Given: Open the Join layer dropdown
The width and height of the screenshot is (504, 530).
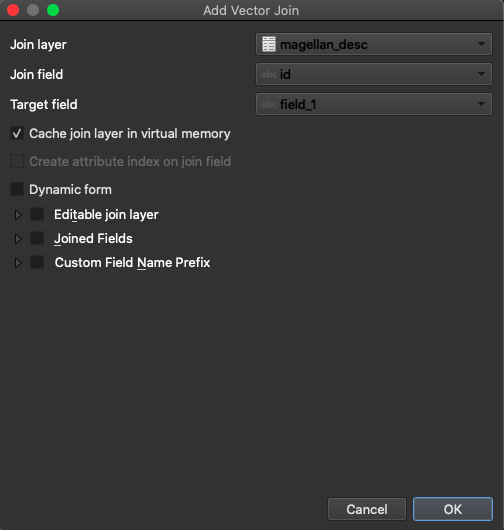Looking at the screenshot, I should pyautogui.click(x=374, y=44).
